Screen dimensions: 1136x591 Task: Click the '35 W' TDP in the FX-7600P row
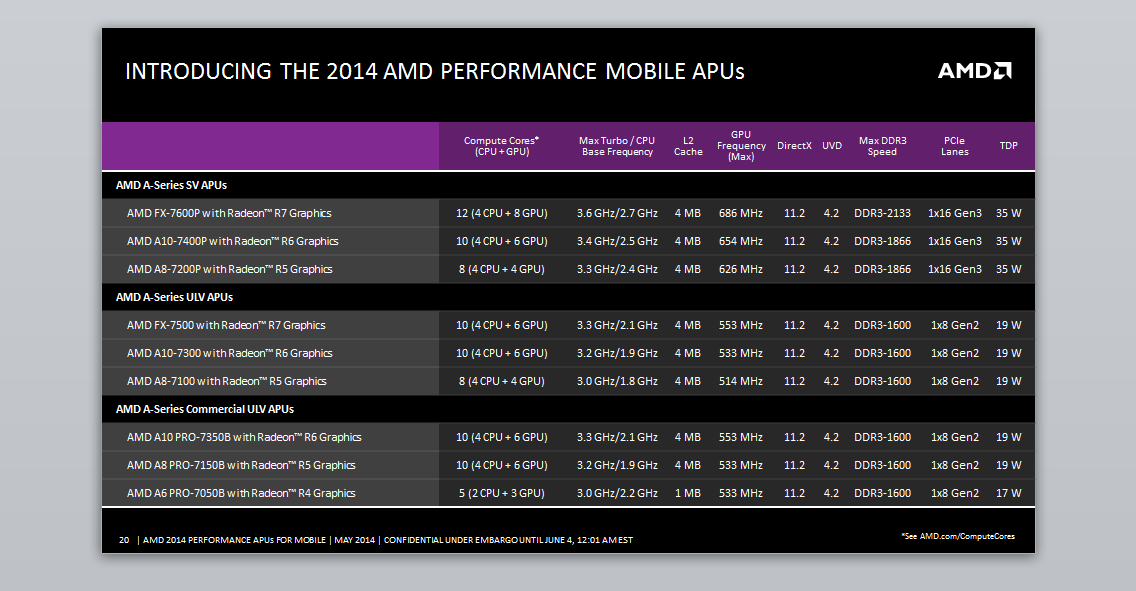click(x=1008, y=213)
